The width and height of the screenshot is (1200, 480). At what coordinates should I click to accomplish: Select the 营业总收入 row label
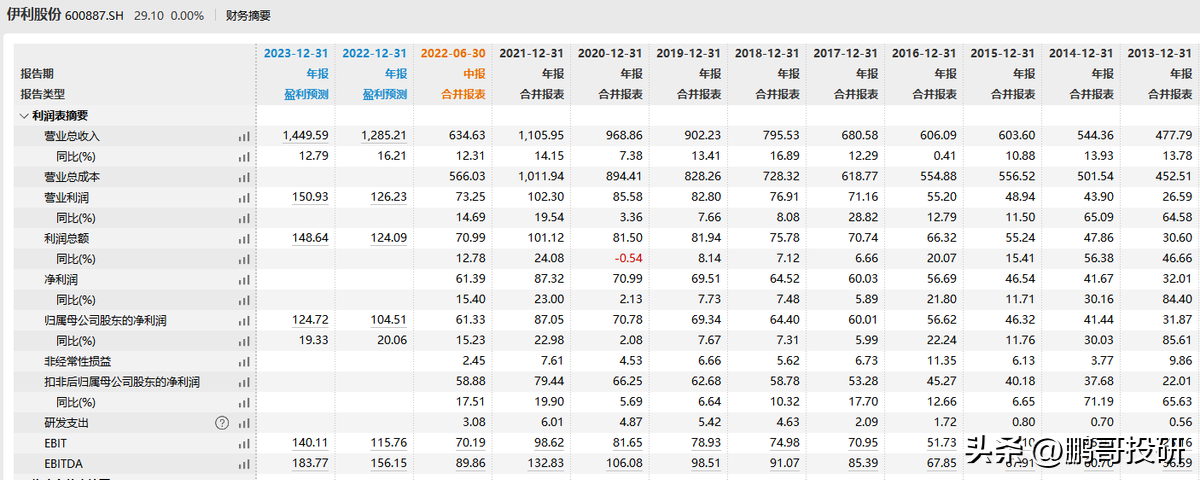click(72, 136)
